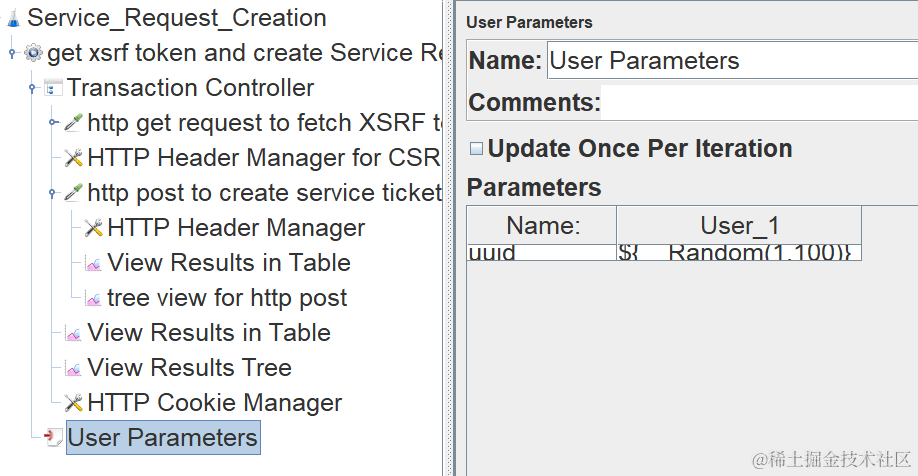The height and width of the screenshot is (476, 918).
Task: Collapse the Transaction Controller node
Action: tap(32, 88)
